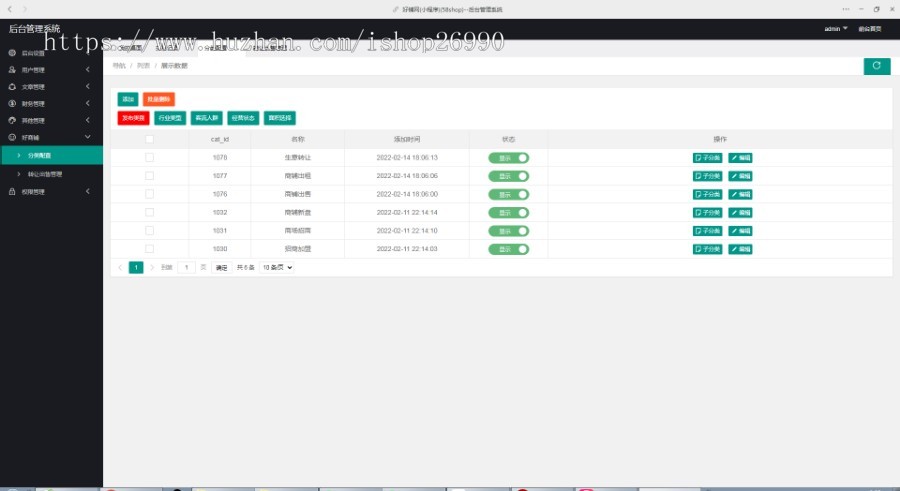The height and width of the screenshot is (491, 900).
Task: Check the select-all checkbox in table header
Action: point(149,139)
